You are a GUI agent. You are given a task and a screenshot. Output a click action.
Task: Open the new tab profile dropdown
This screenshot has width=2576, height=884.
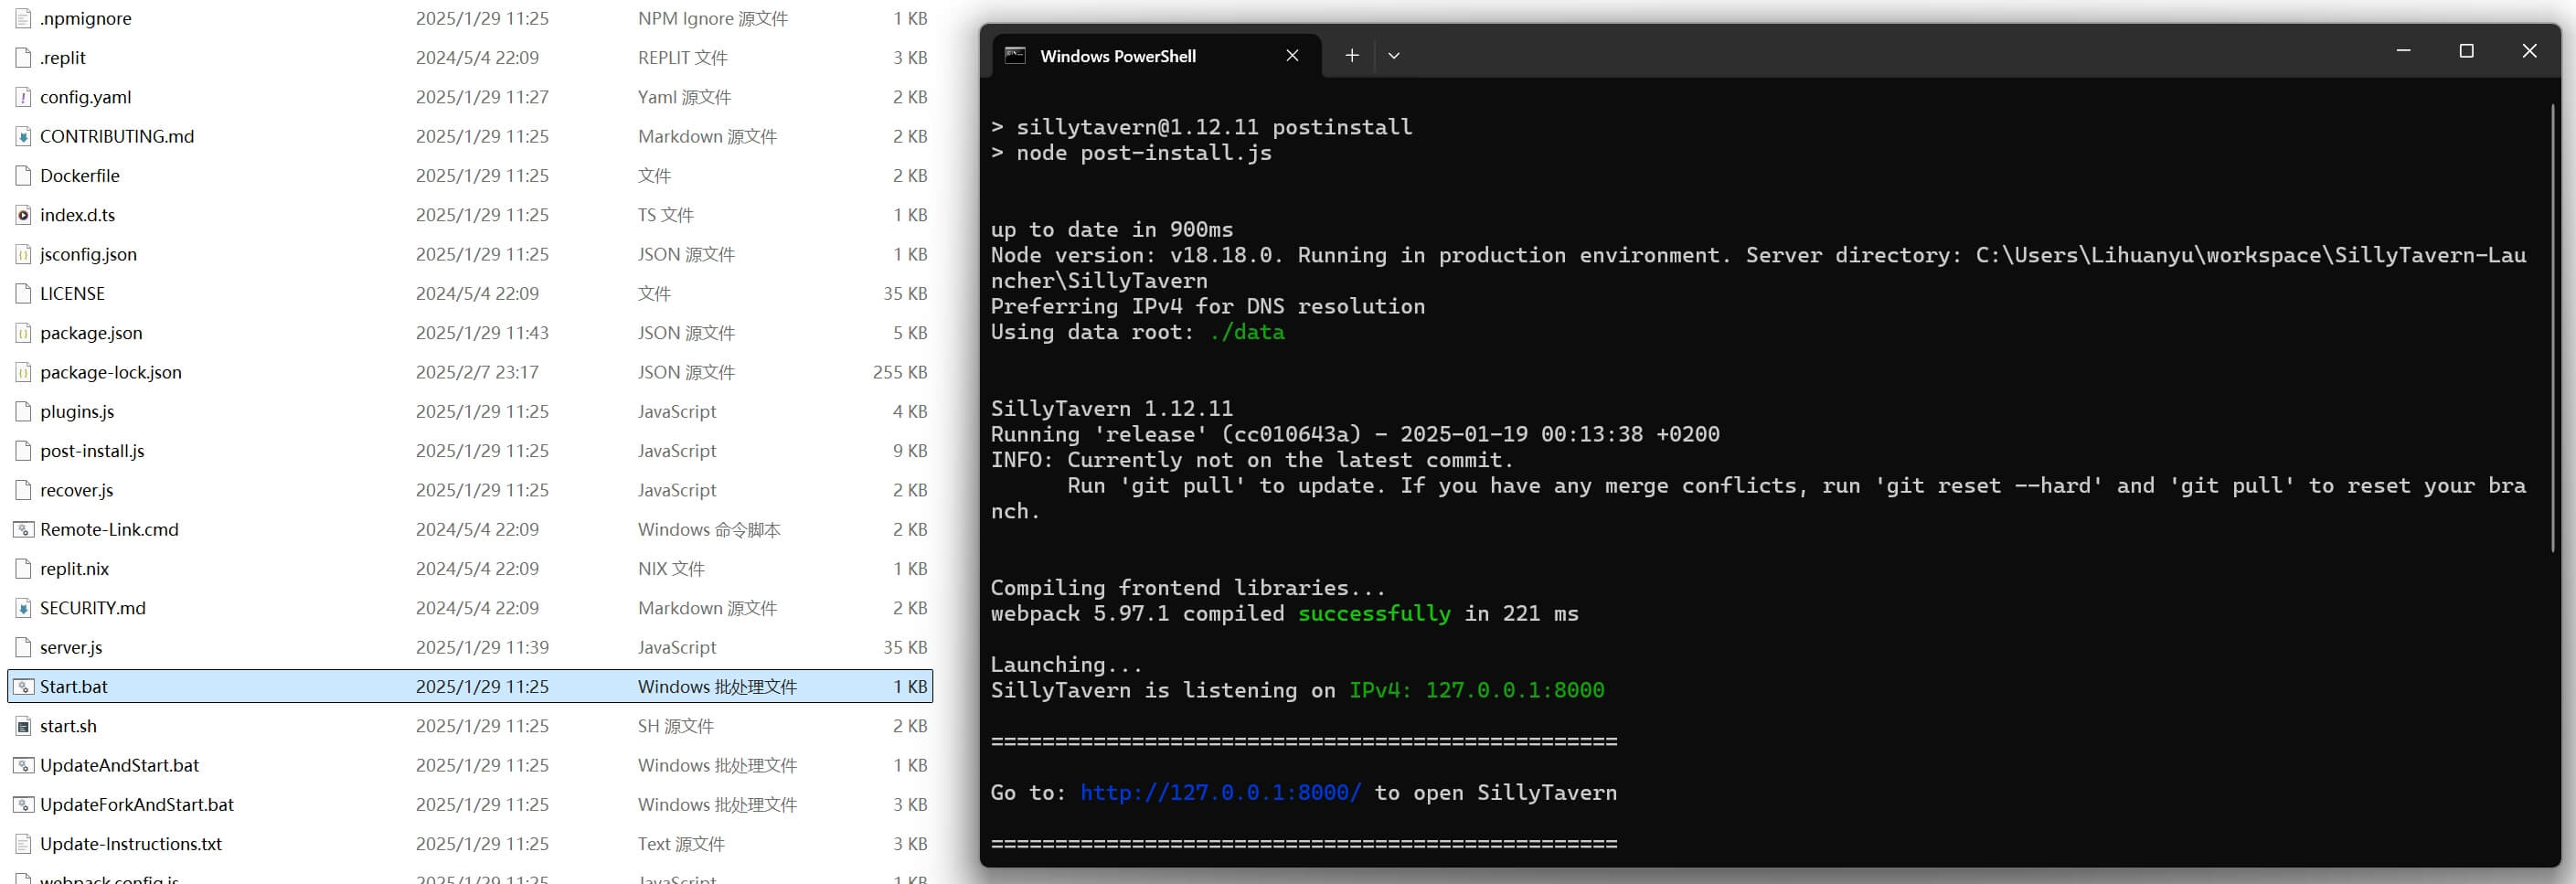point(1394,56)
